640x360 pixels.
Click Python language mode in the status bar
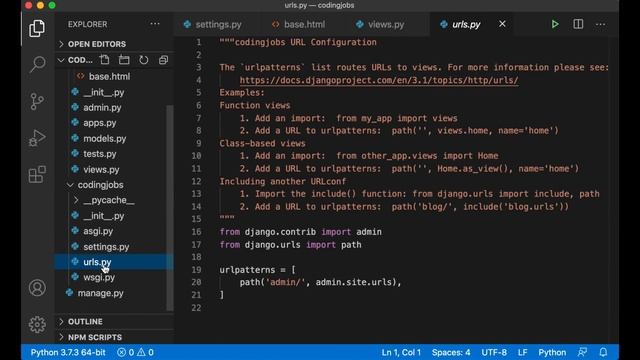point(552,352)
